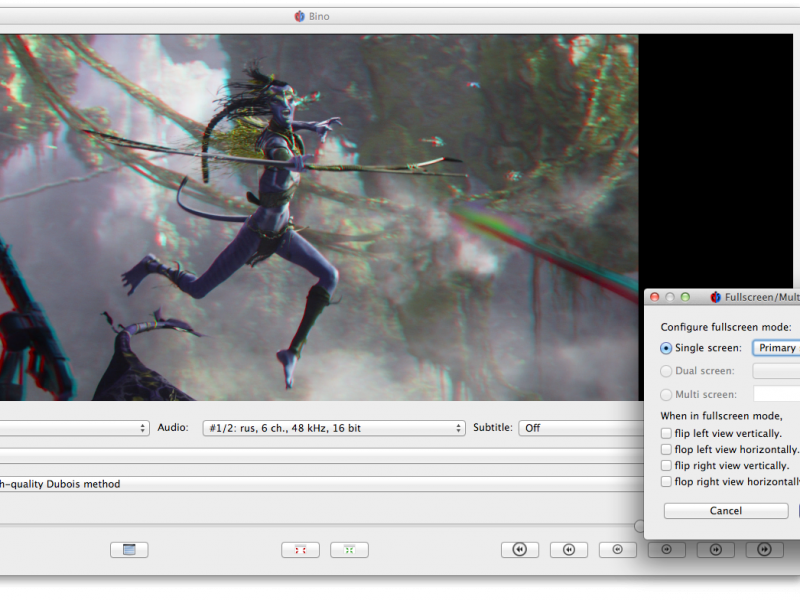
Task: Click the fullscreen window icon button
Action: click(129, 549)
